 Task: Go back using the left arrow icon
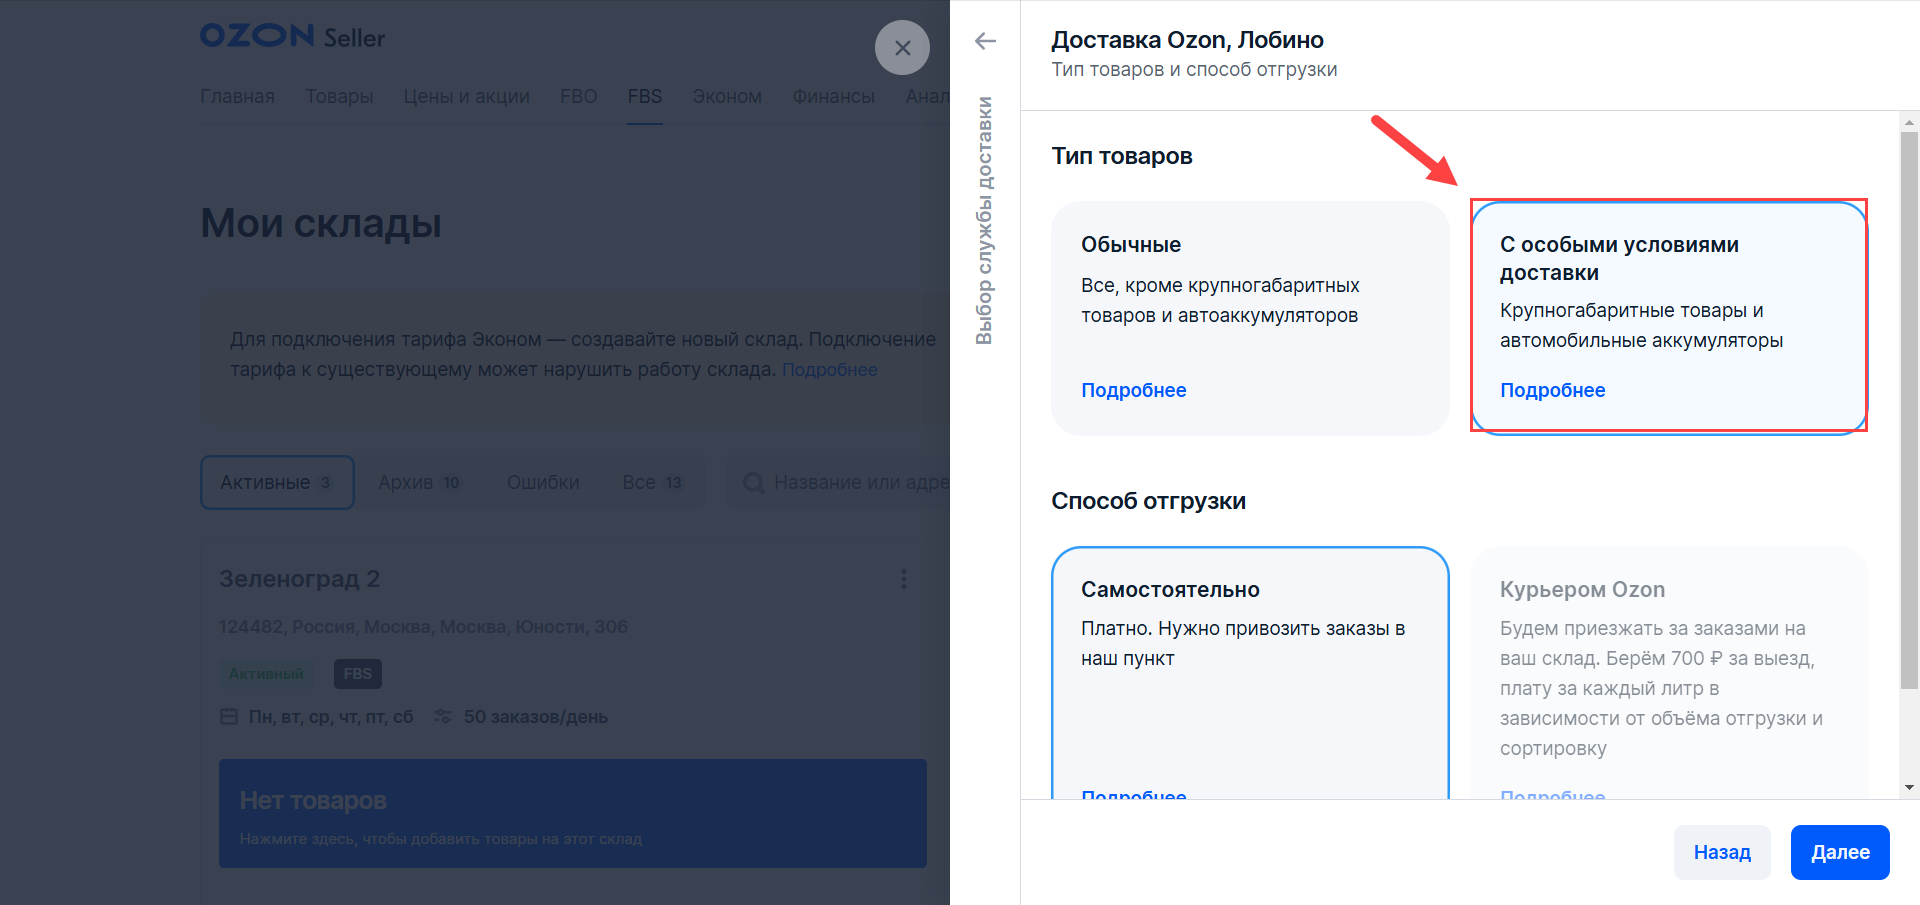click(x=985, y=41)
